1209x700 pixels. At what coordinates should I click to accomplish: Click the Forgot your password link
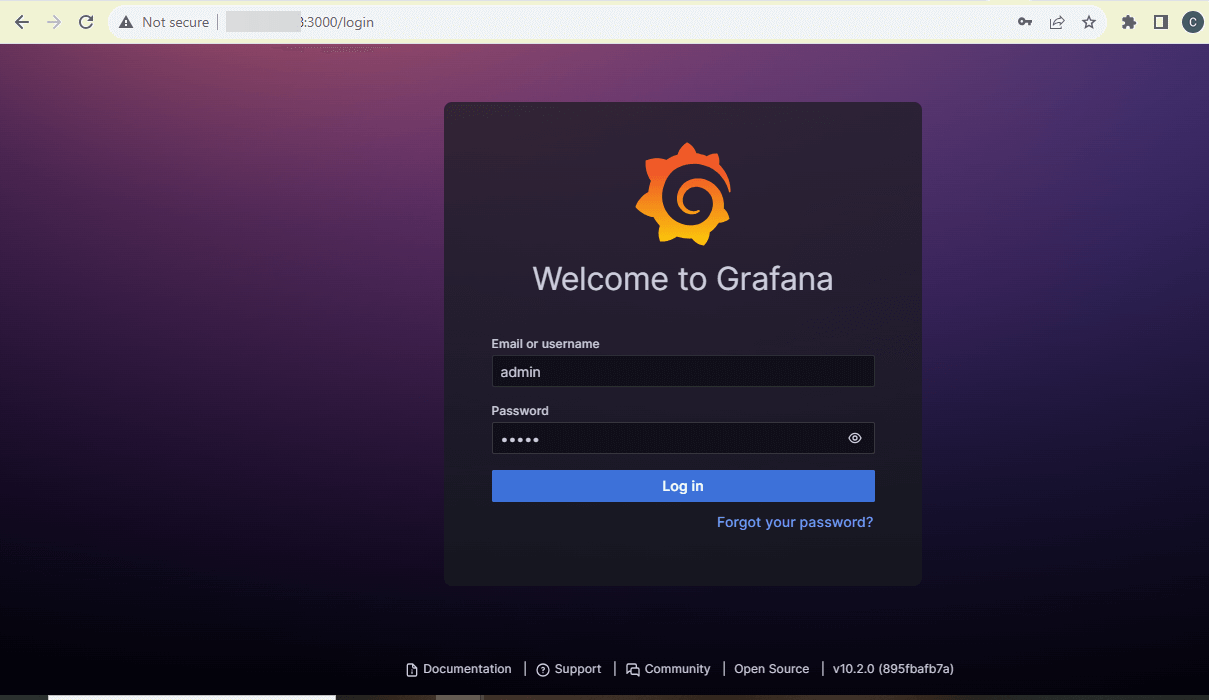(x=794, y=521)
